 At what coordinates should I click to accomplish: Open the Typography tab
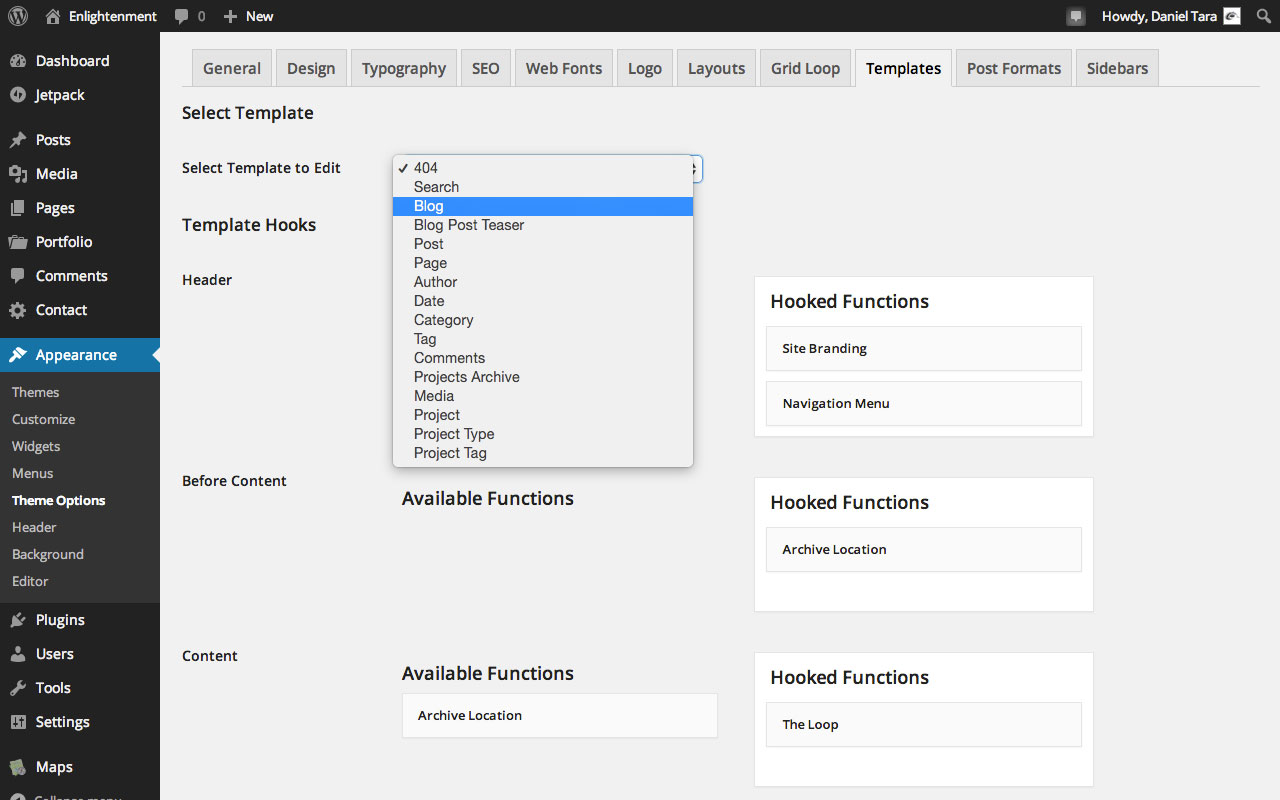pyautogui.click(x=404, y=68)
